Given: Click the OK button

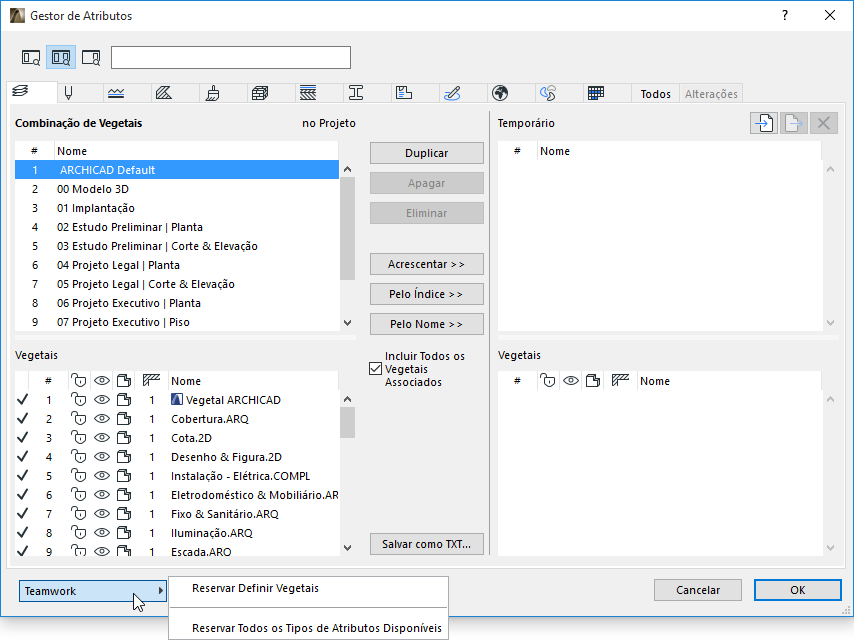Looking at the screenshot, I should pyautogui.click(x=798, y=590).
